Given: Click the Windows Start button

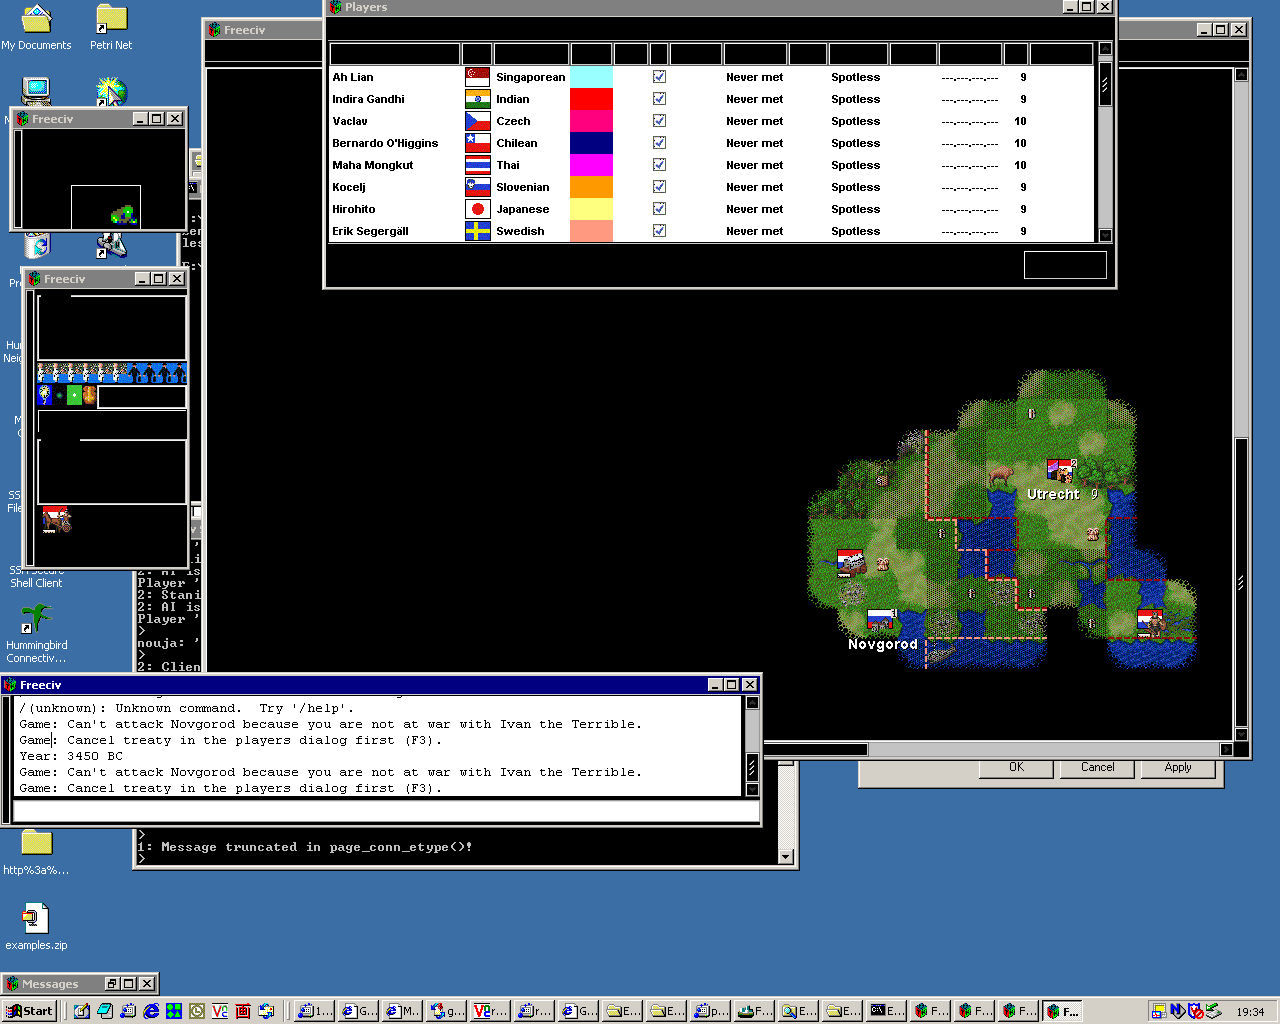Looking at the screenshot, I should [x=29, y=1011].
